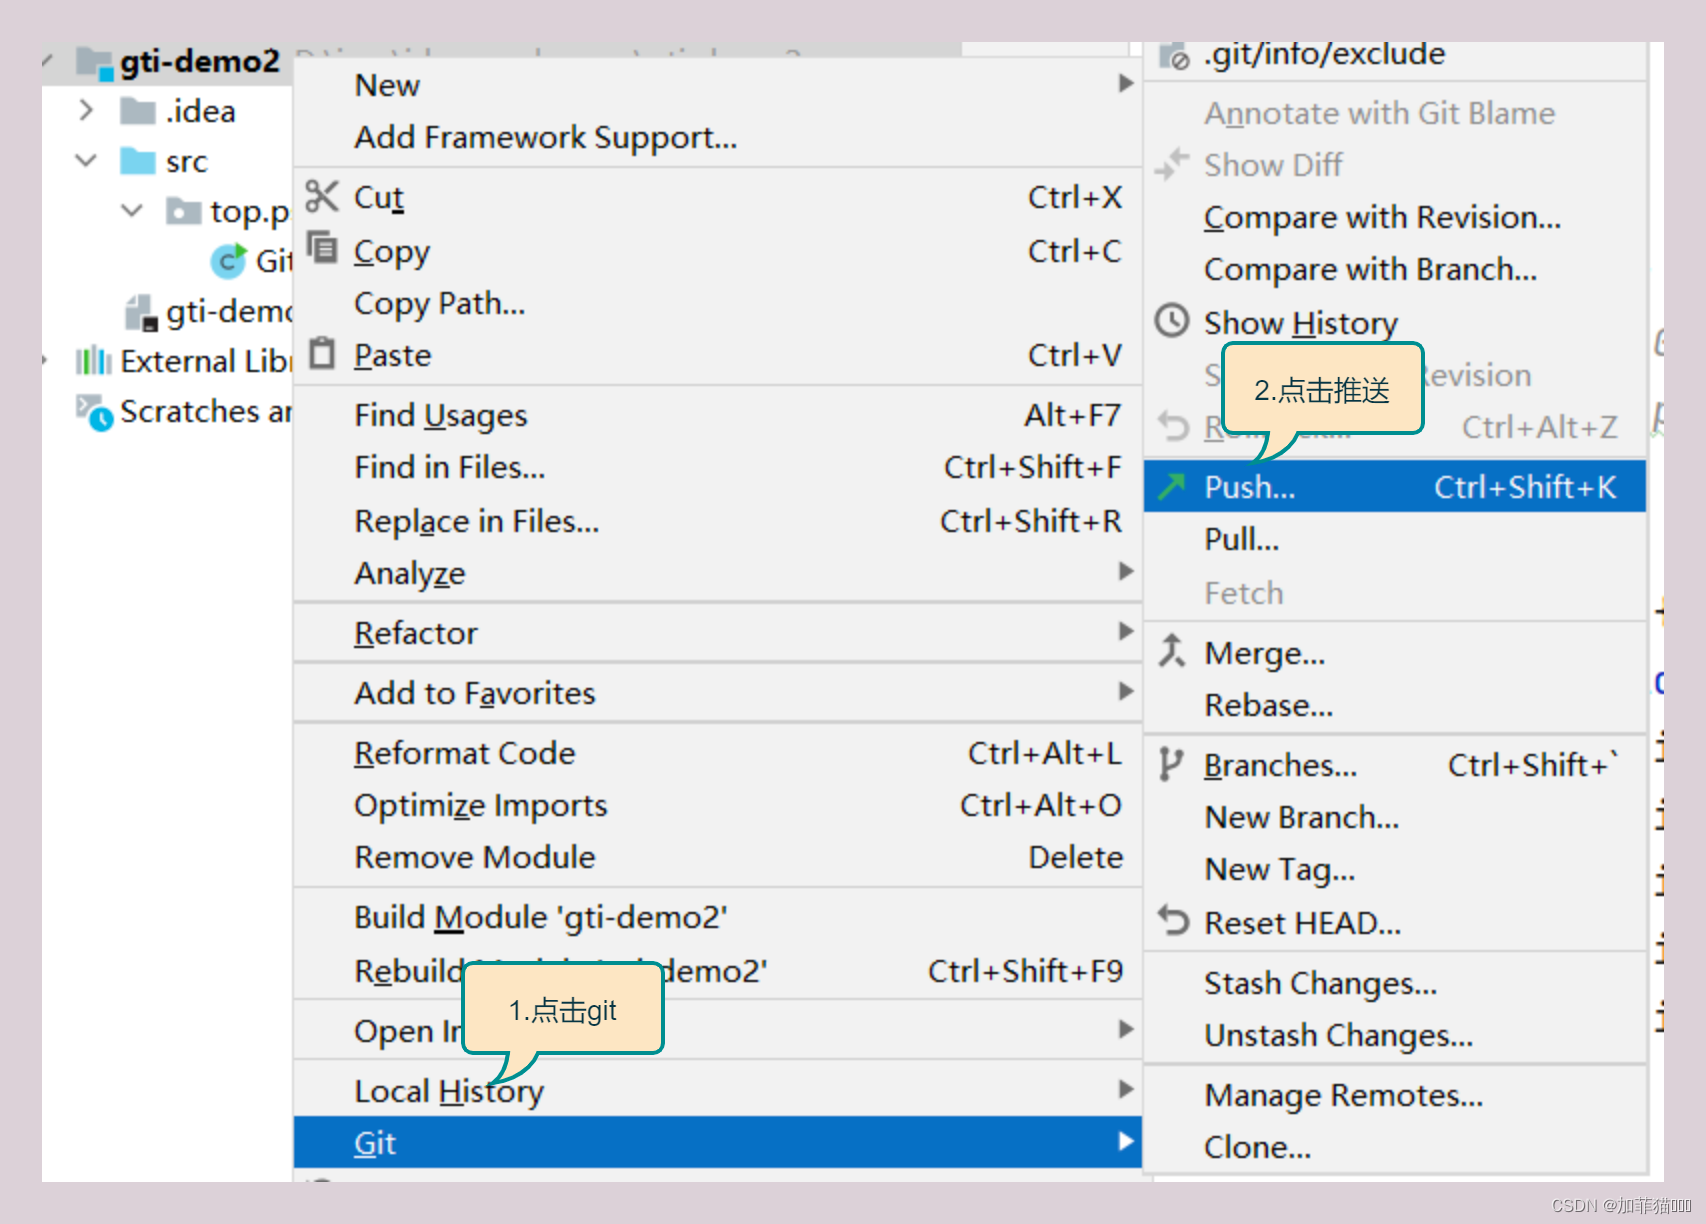
Task: Choose Copy Path from context menu
Action: (x=718, y=303)
